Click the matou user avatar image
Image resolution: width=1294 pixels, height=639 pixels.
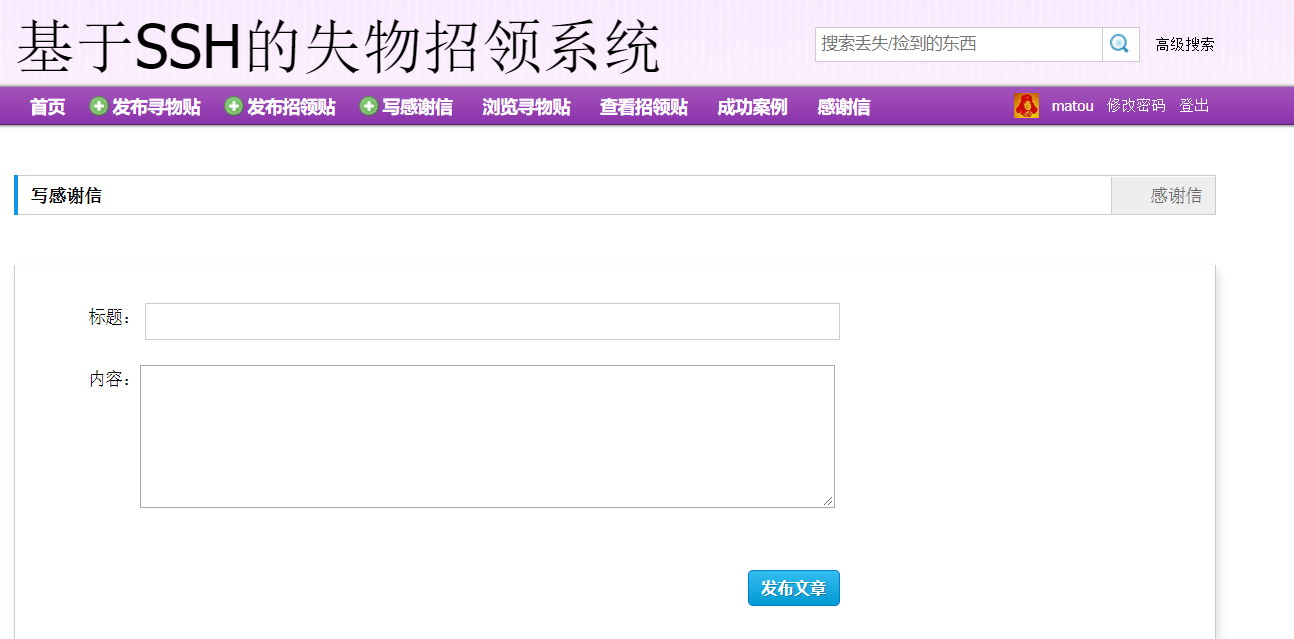click(1027, 105)
